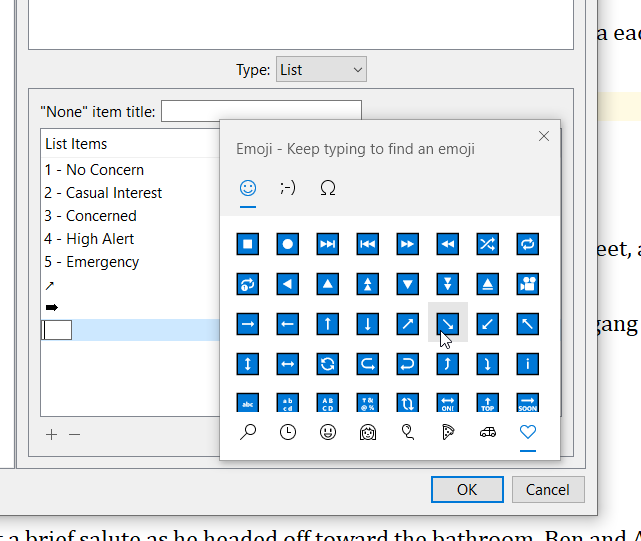This screenshot has height=541, width=641.
Task: Click the "None" item title field
Action: [x=261, y=111]
